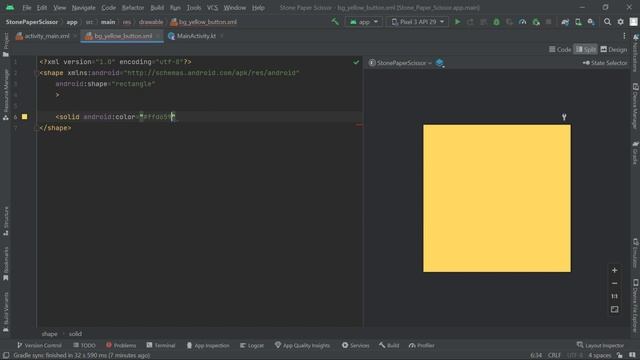Switch editor to Split view mode
This screenshot has height=360, width=640.
pyautogui.click(x=586, y=49)
